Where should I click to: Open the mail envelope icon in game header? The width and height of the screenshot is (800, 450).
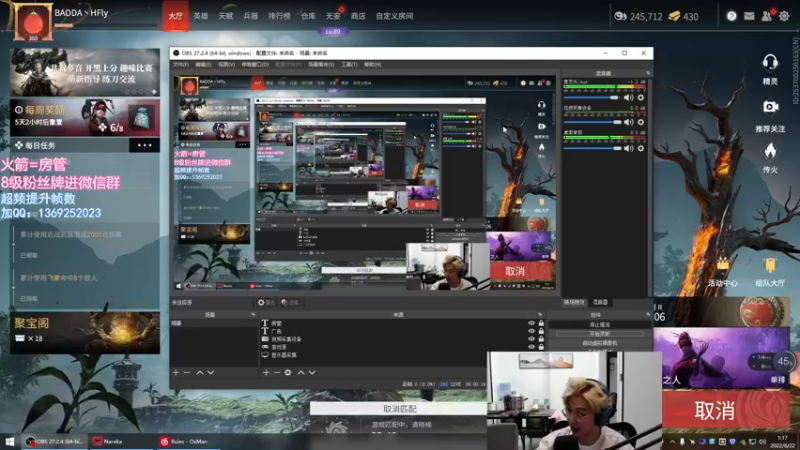click(749, 16)
